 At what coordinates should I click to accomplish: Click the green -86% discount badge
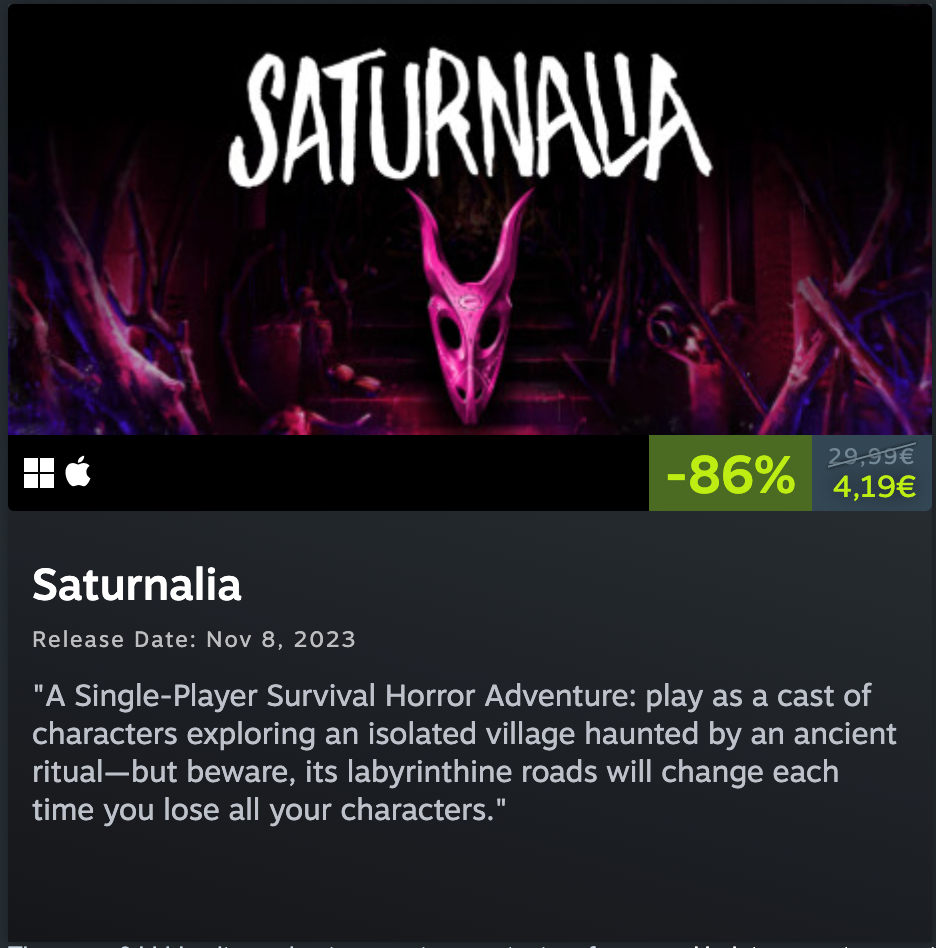(730, 473)
